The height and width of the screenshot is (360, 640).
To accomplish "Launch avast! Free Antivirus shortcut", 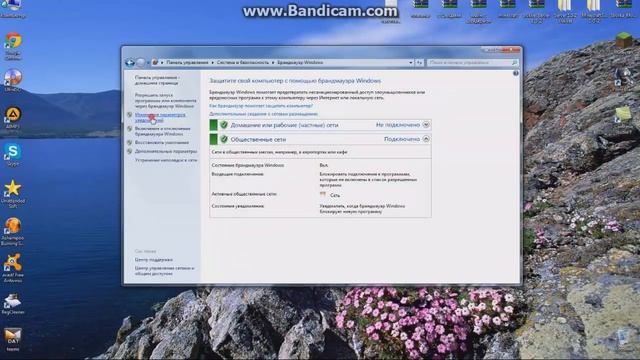I will (13, 263).
